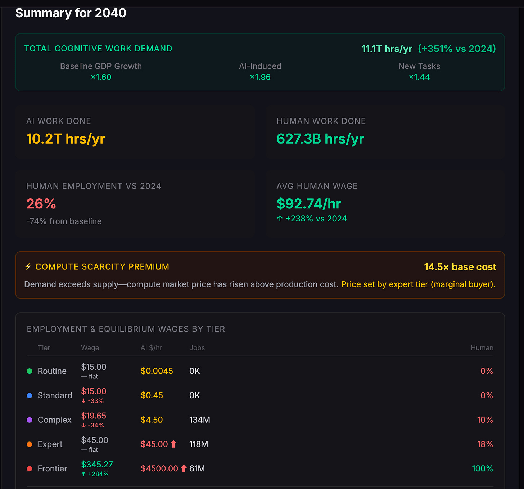Select the AI Work Done card
This screenshot has width=524, height=489.
click(135, 135)
